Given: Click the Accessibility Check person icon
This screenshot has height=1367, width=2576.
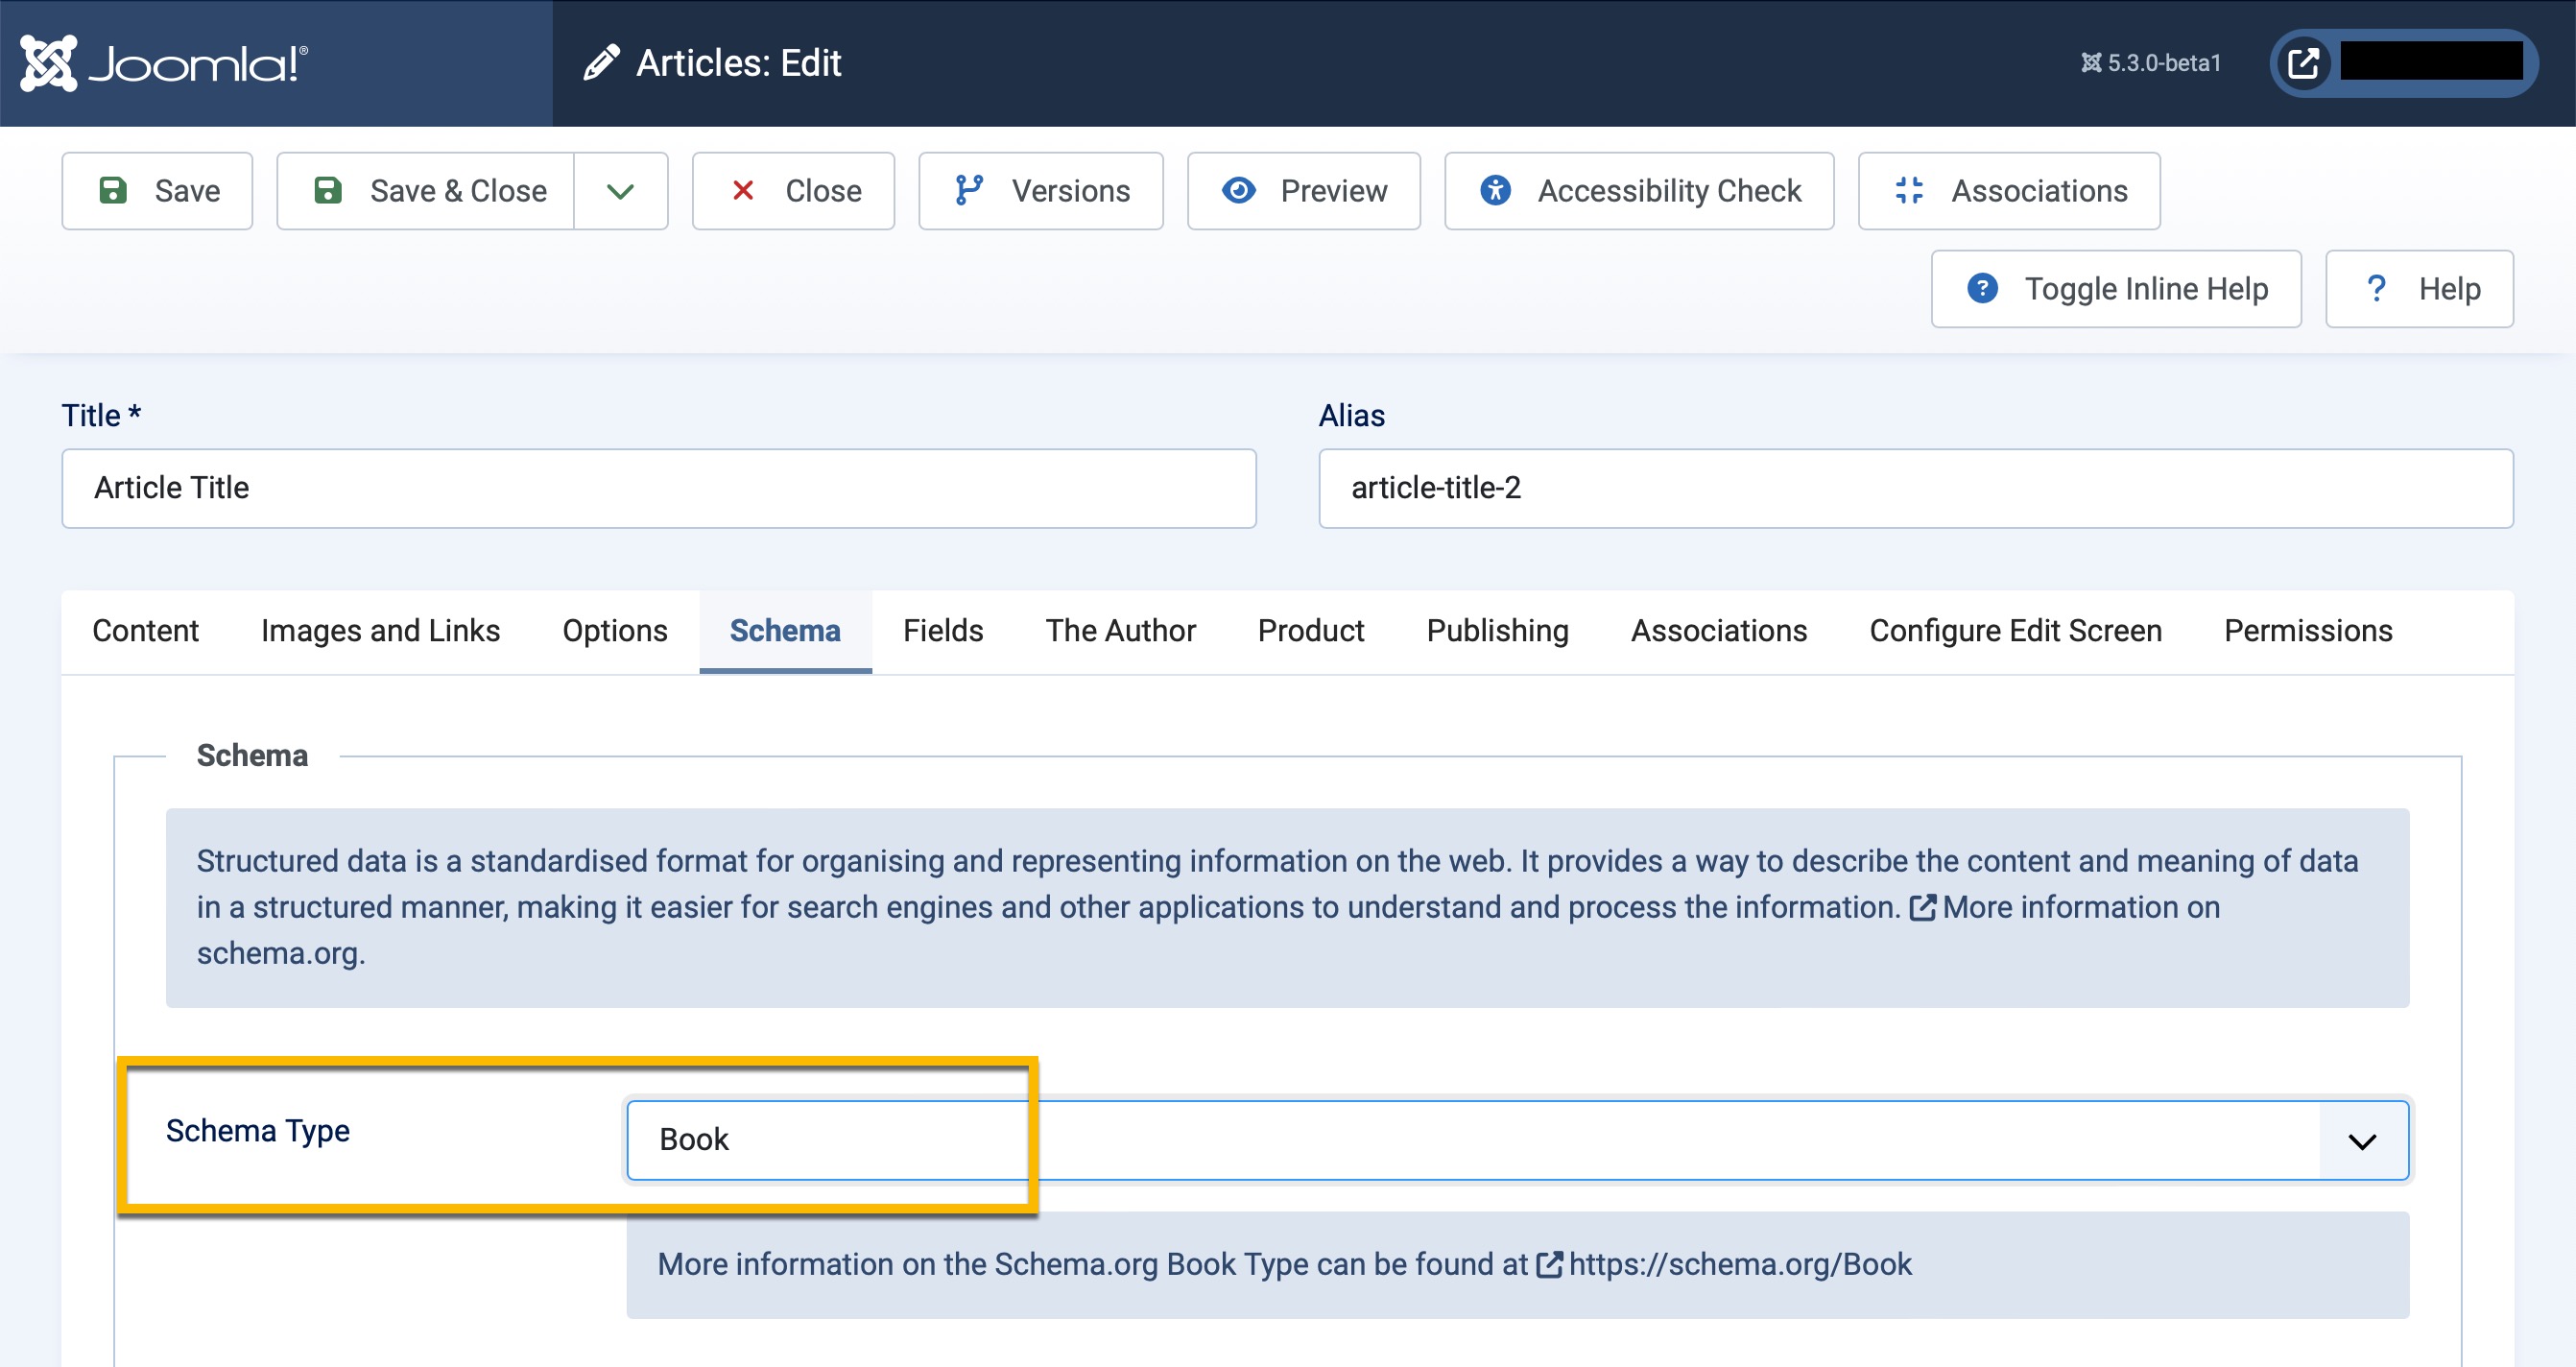Looking at the screenshot, I should click(x=1495, y=190).
